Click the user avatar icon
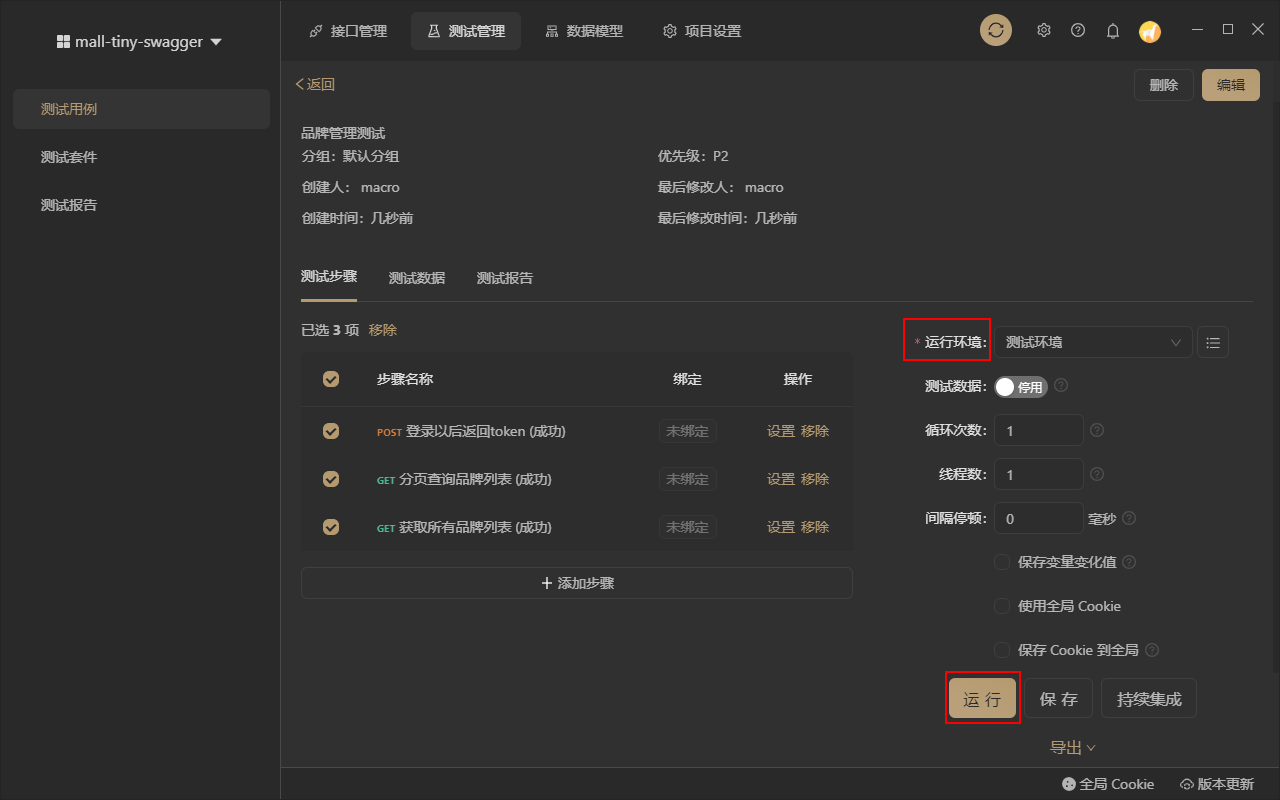 (x=1149, y=31)
